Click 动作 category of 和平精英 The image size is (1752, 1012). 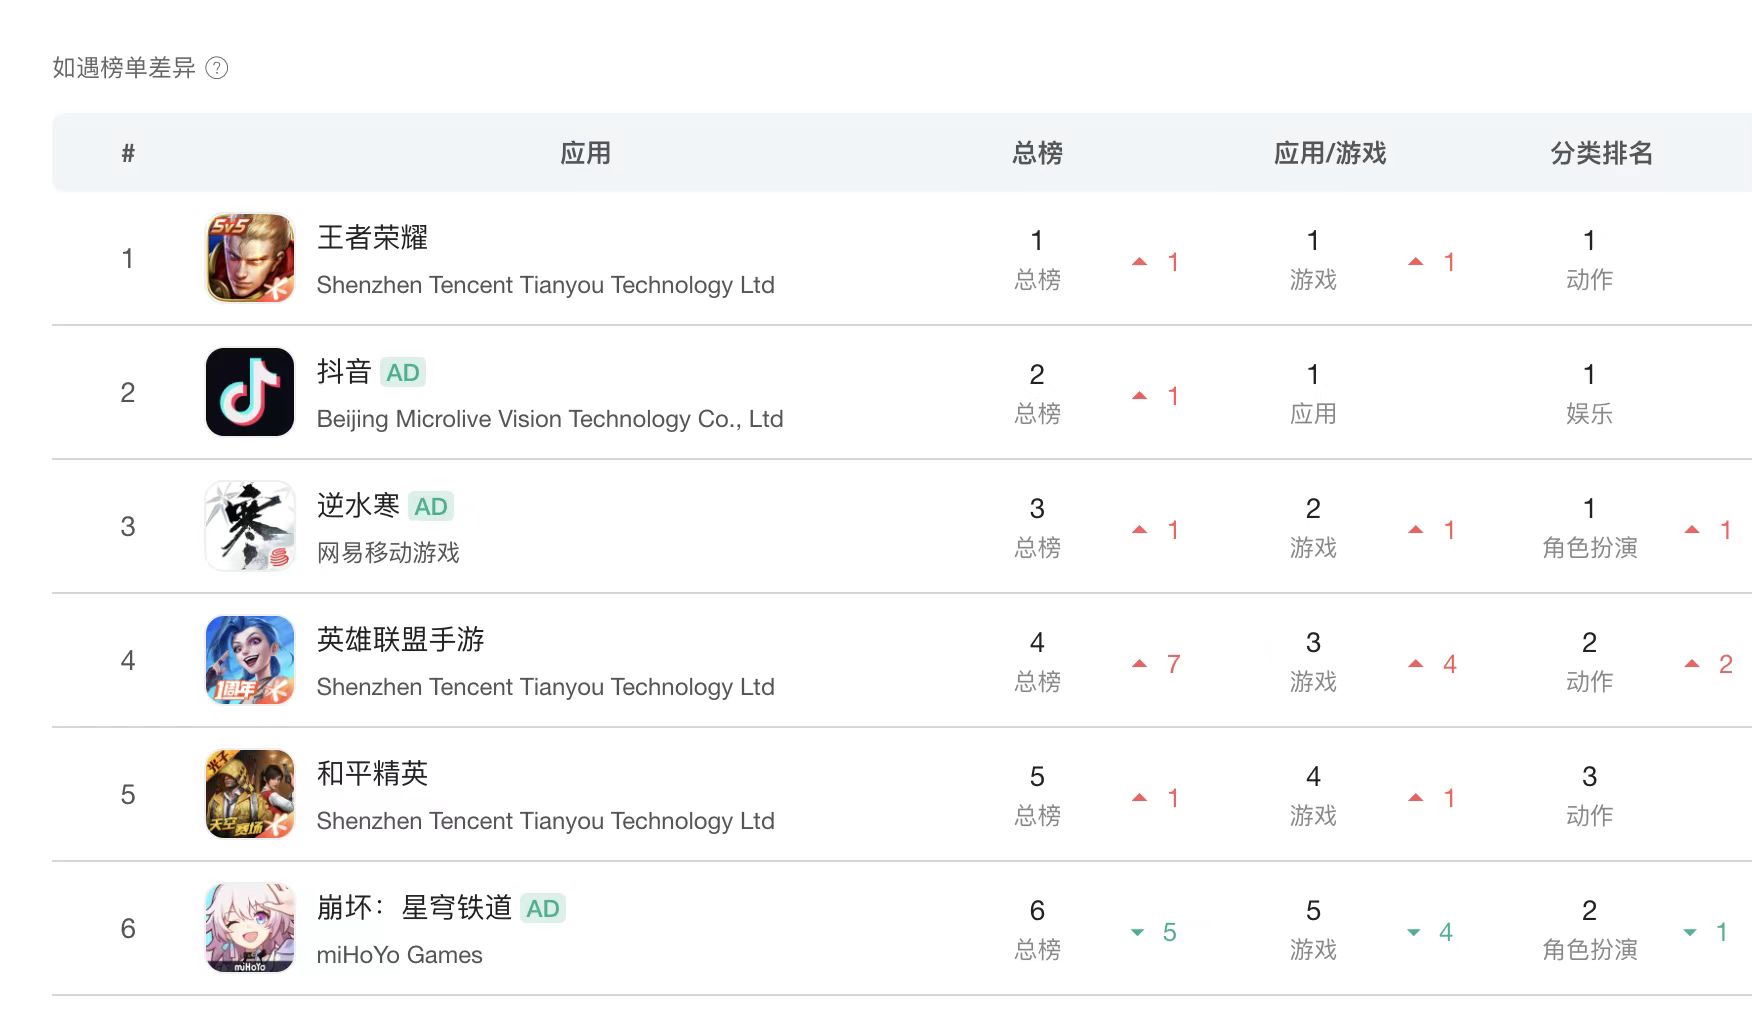tap(1589, 816)
